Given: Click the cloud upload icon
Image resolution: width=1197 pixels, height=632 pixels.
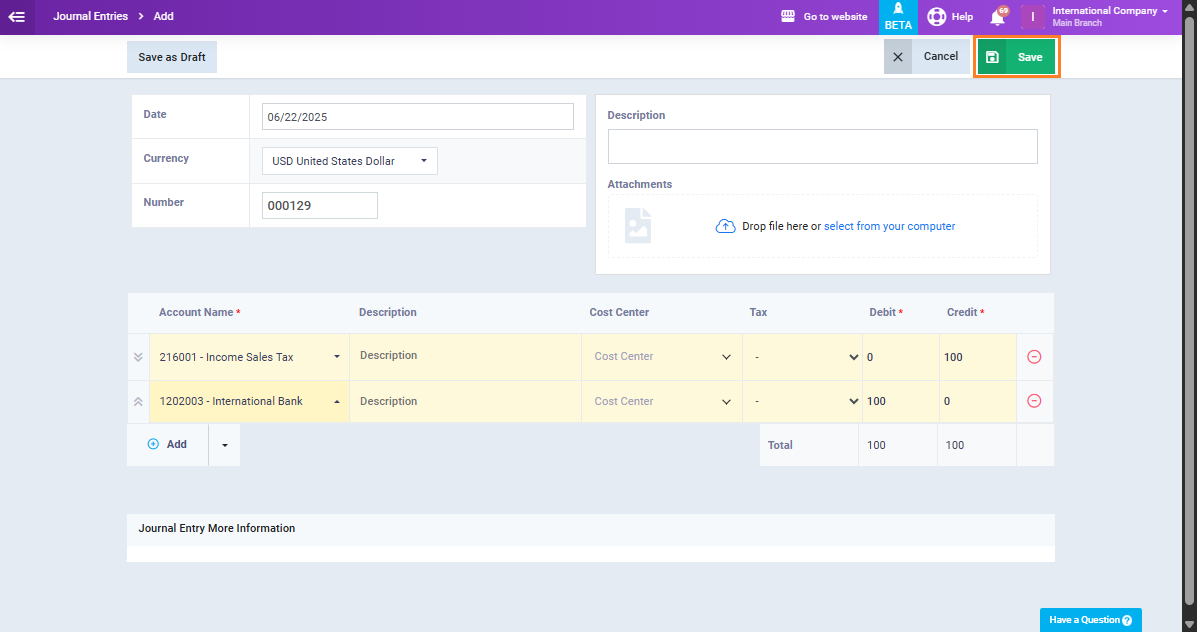Looking at the screenshot, I should click(725, 226).
